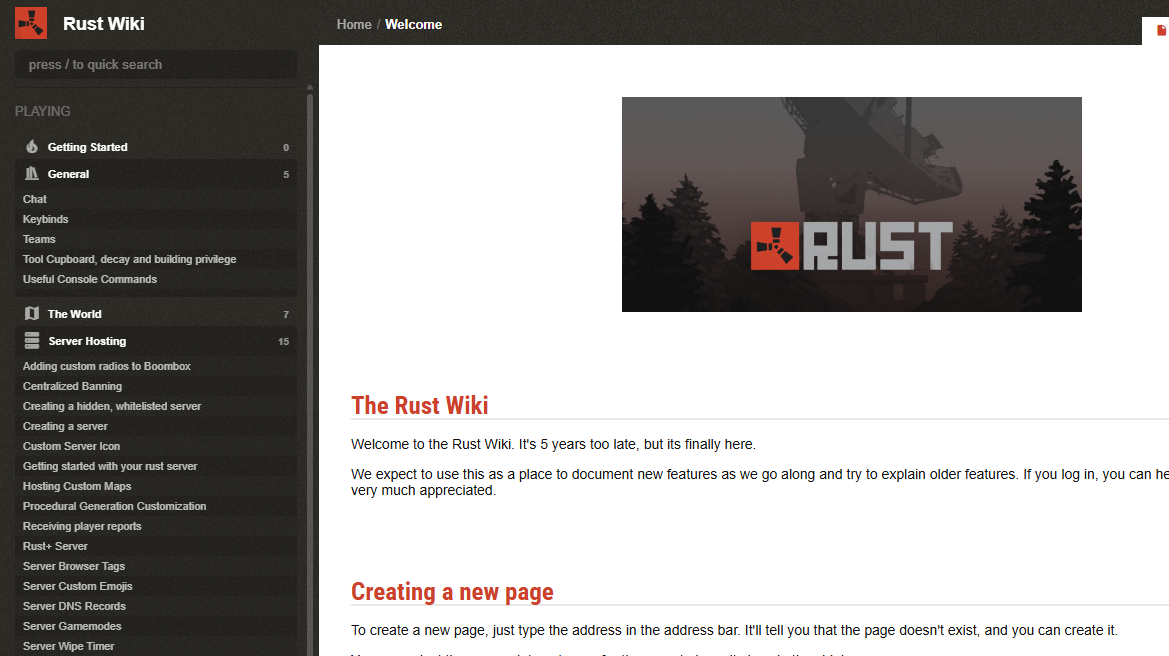Open the Chat page

click(x=34, y=199)
